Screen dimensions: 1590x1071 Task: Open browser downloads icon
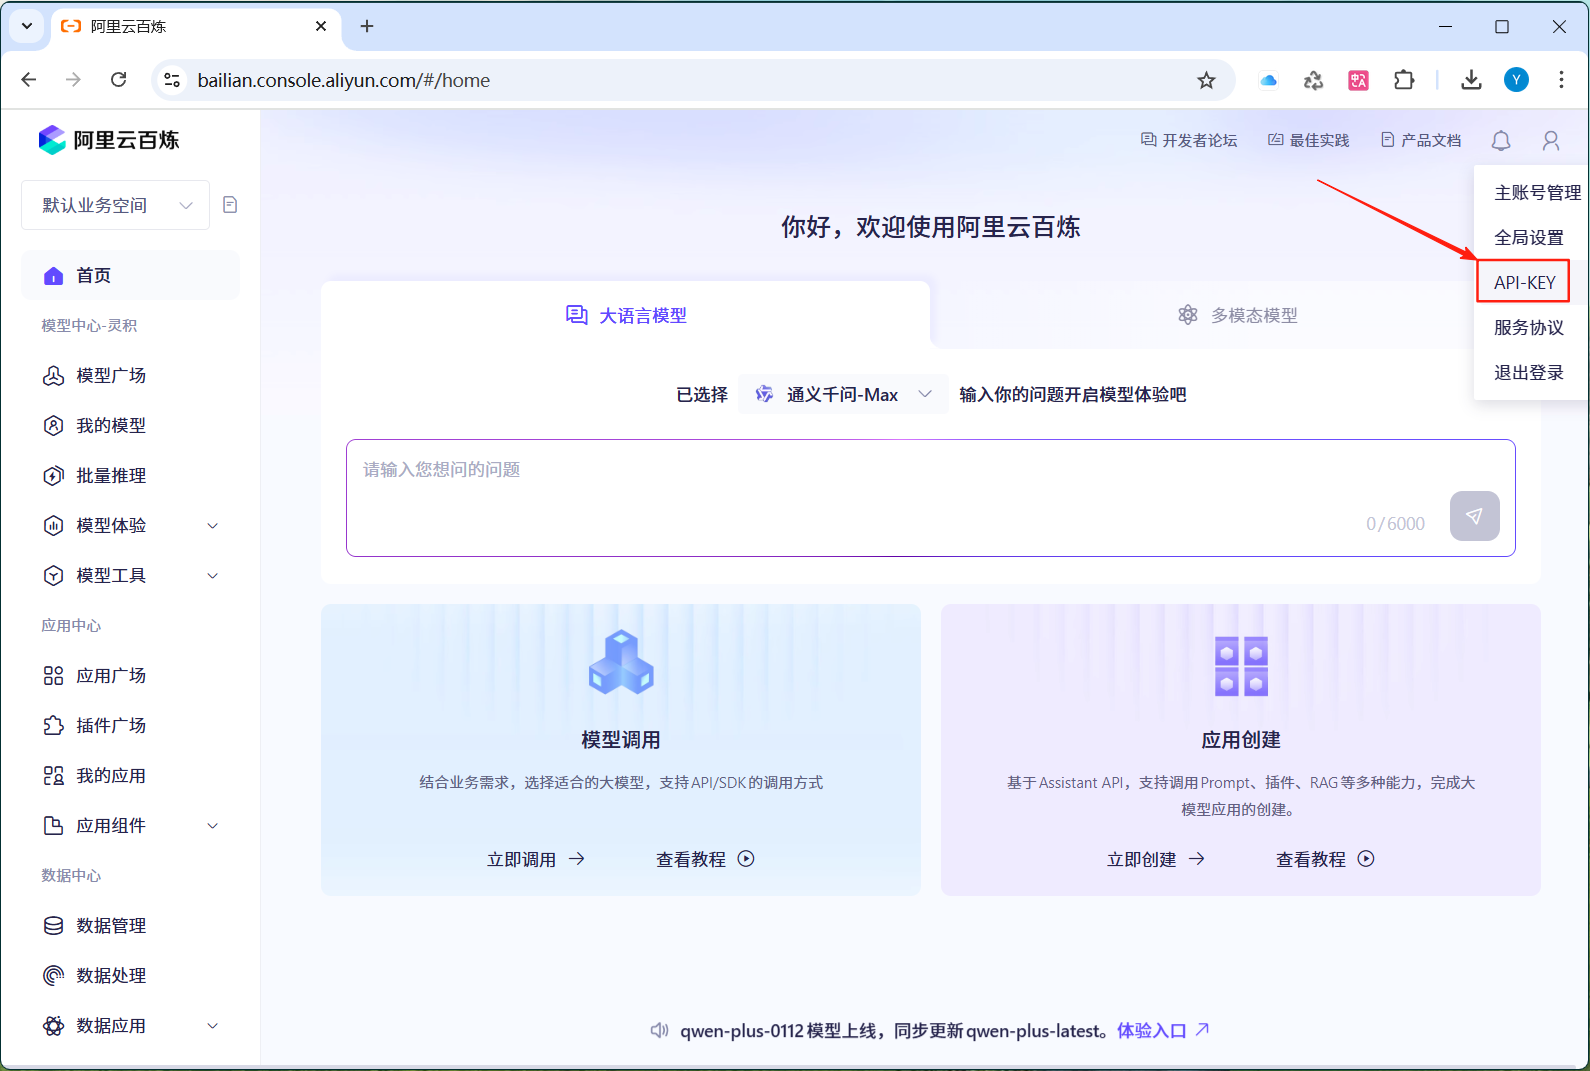(x=1471, y=80)
